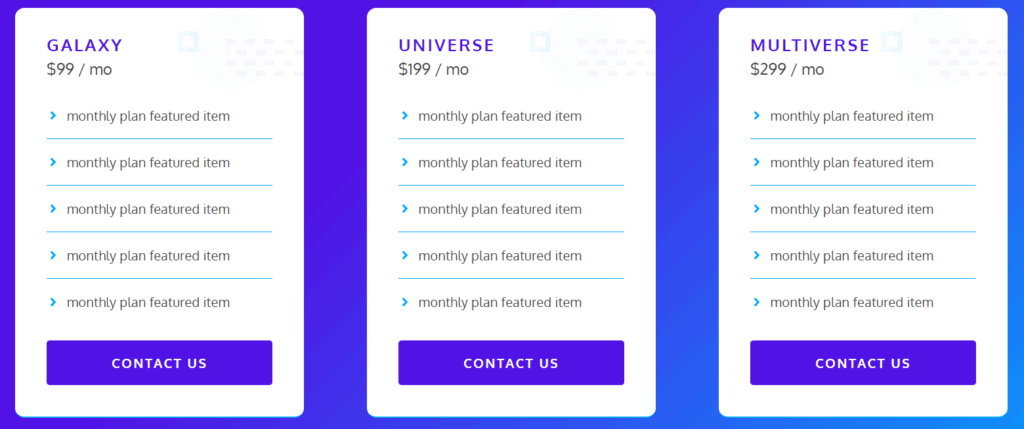This screenshot has width=1024, height=429.
Task: Click chevron icon of third Galaxy feature
Action: [x=54, y=209]
